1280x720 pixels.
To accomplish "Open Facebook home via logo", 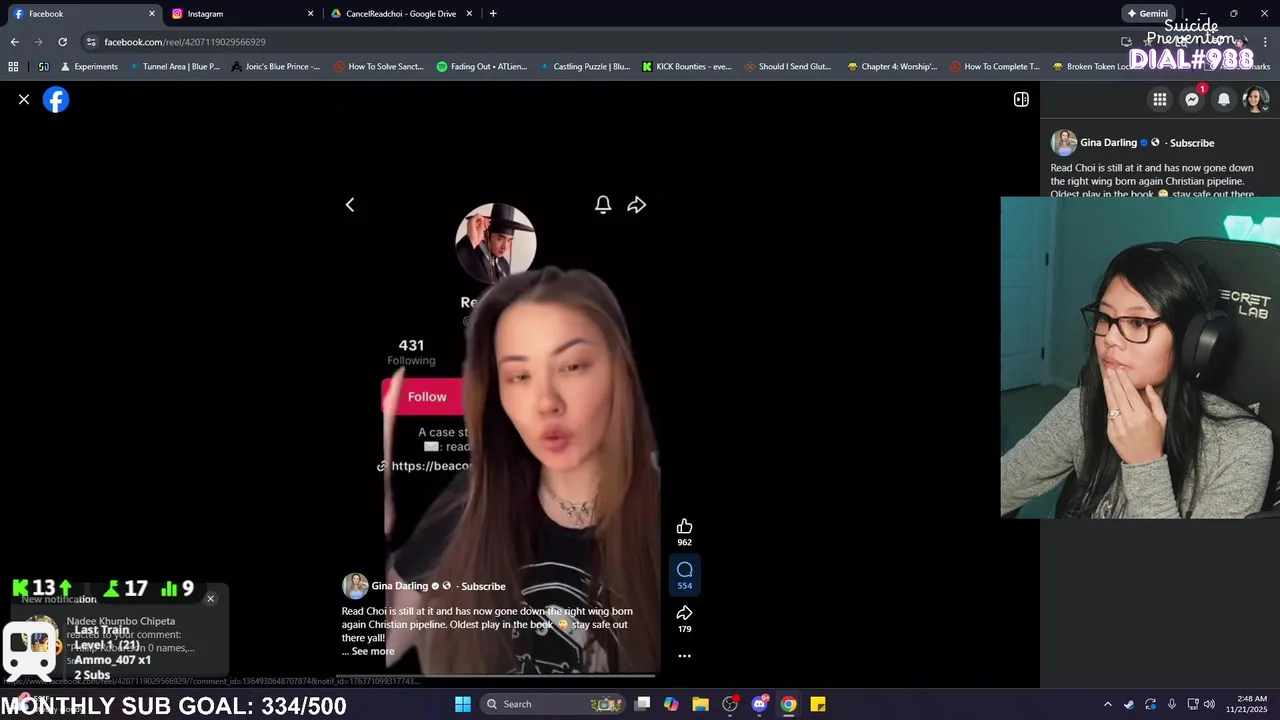I will tap(56, 99).
